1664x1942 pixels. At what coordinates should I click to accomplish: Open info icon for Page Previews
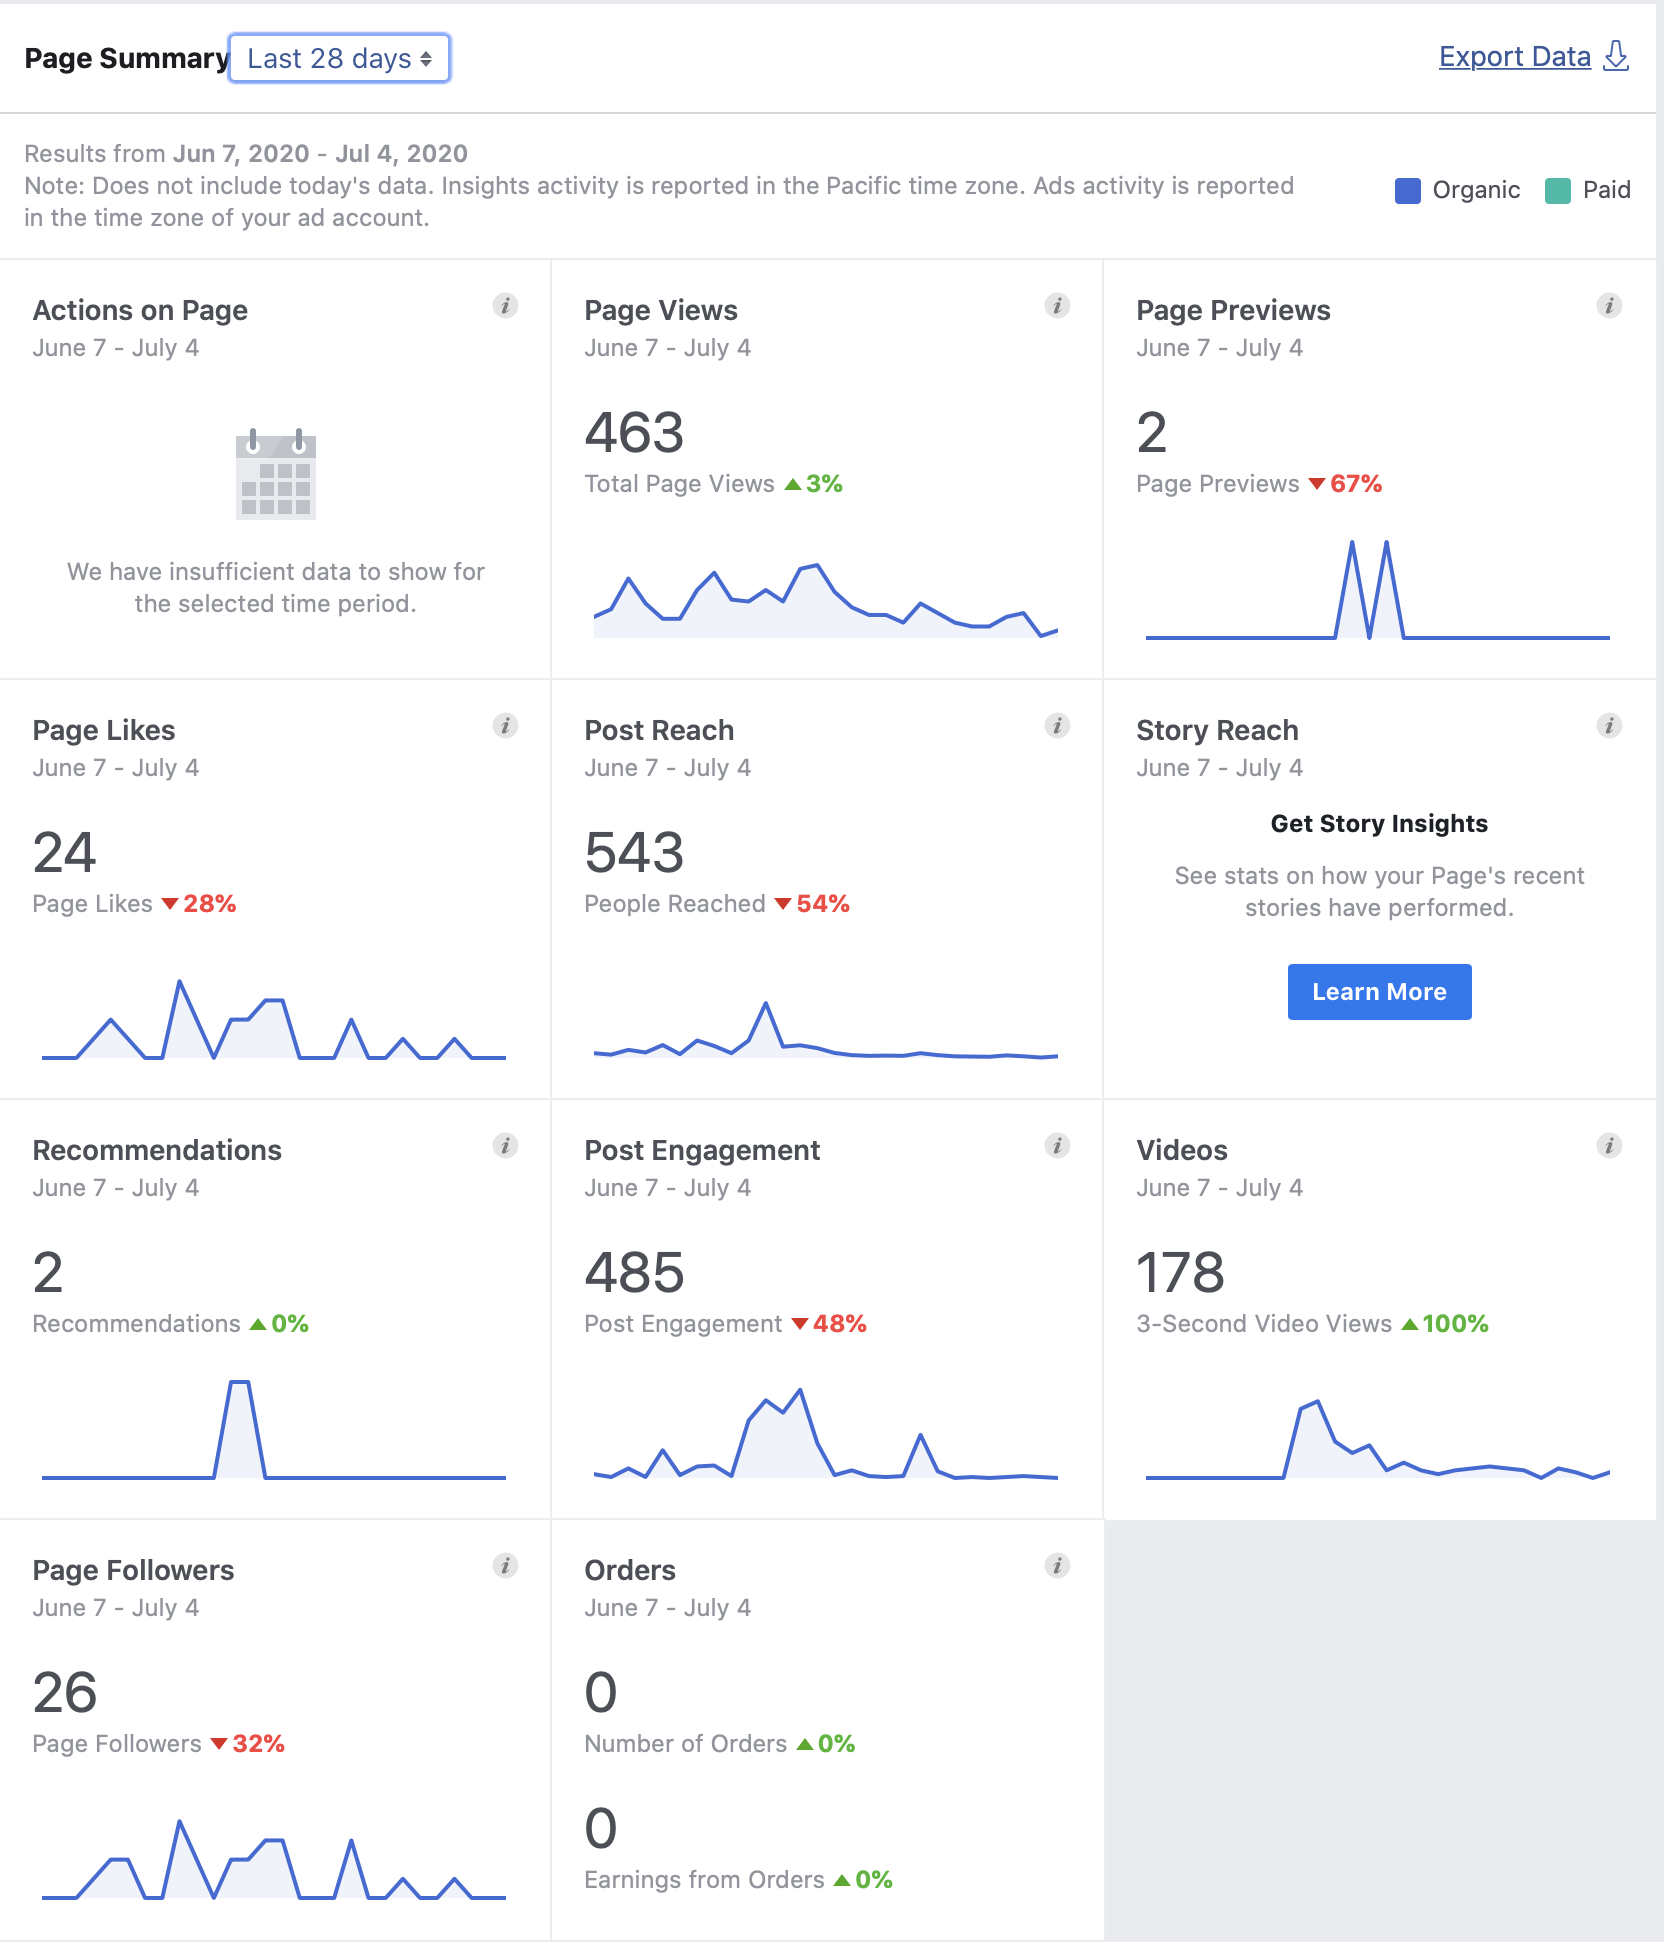[1609, 306]
